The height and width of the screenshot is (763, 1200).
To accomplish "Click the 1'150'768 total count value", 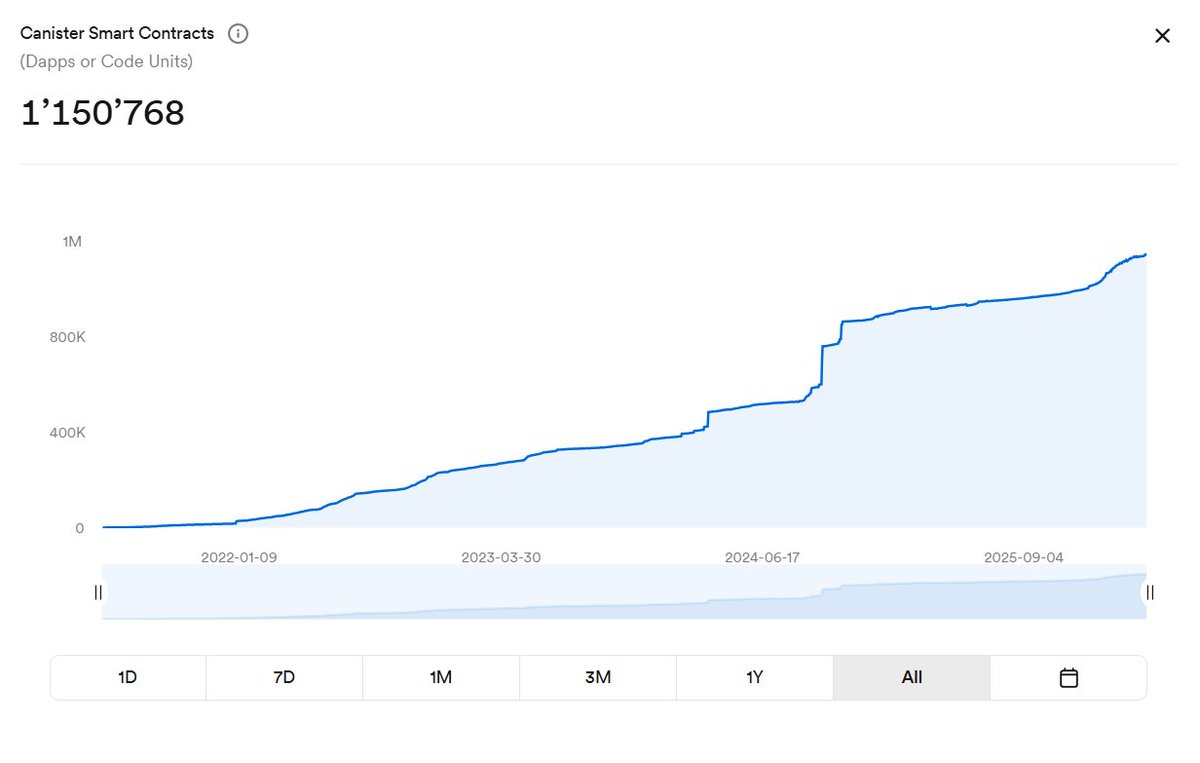I will click(103, 113).
